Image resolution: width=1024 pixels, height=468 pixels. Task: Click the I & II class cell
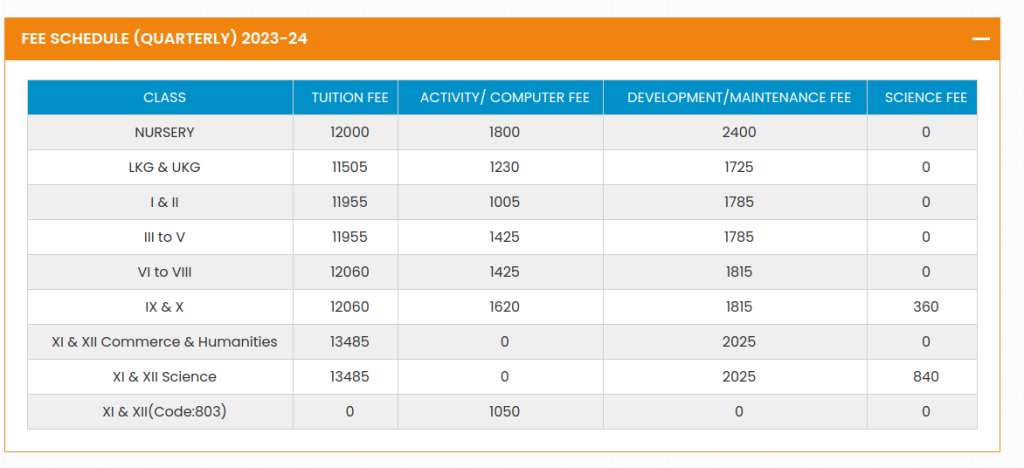point(164,202)
